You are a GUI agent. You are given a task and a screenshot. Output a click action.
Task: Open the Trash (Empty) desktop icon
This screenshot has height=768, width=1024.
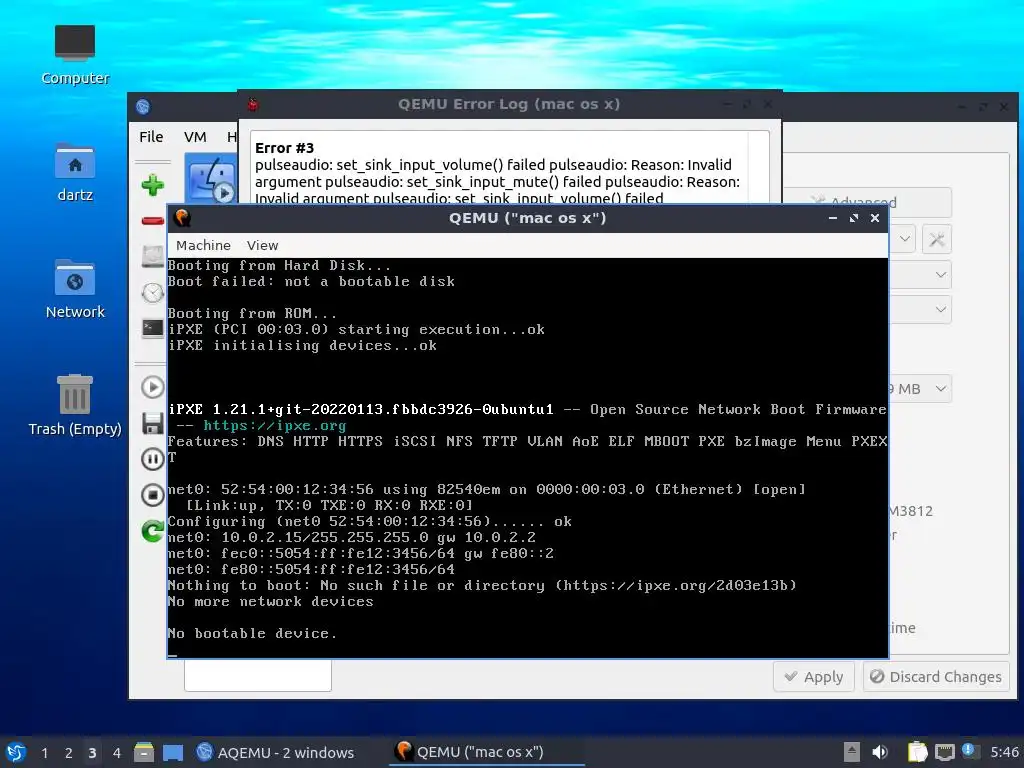[x=75, y=406]
